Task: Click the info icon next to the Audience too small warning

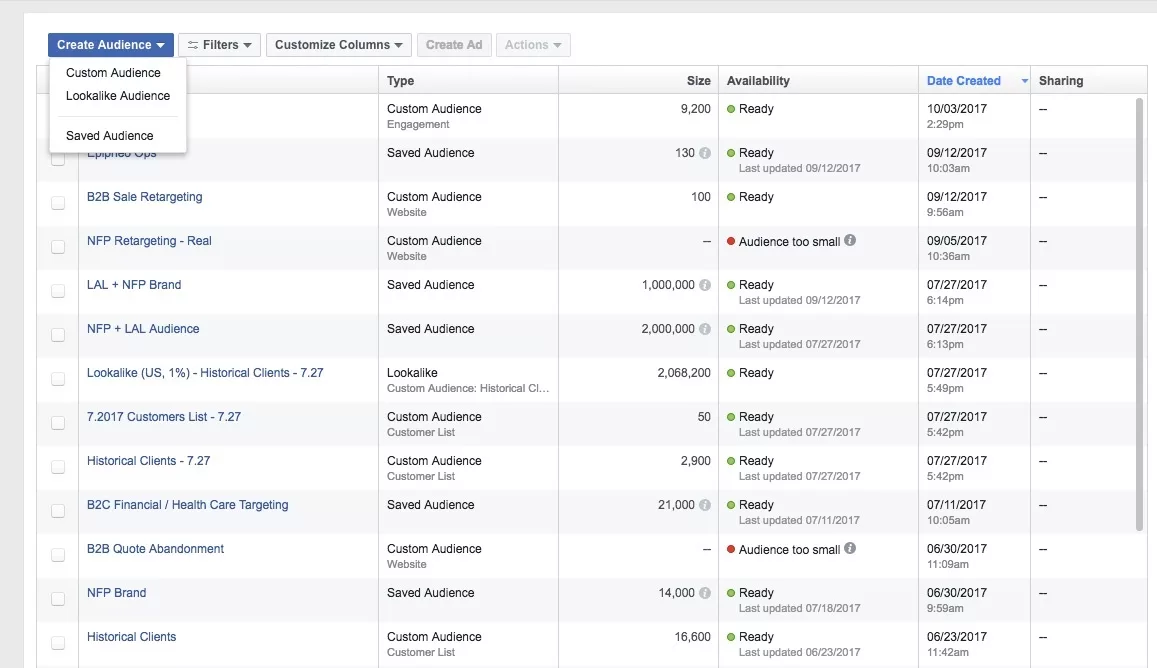Action: click(849, 240)
